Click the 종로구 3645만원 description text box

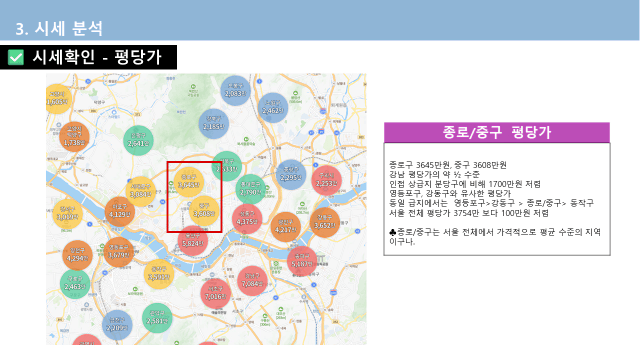point(497,199)
